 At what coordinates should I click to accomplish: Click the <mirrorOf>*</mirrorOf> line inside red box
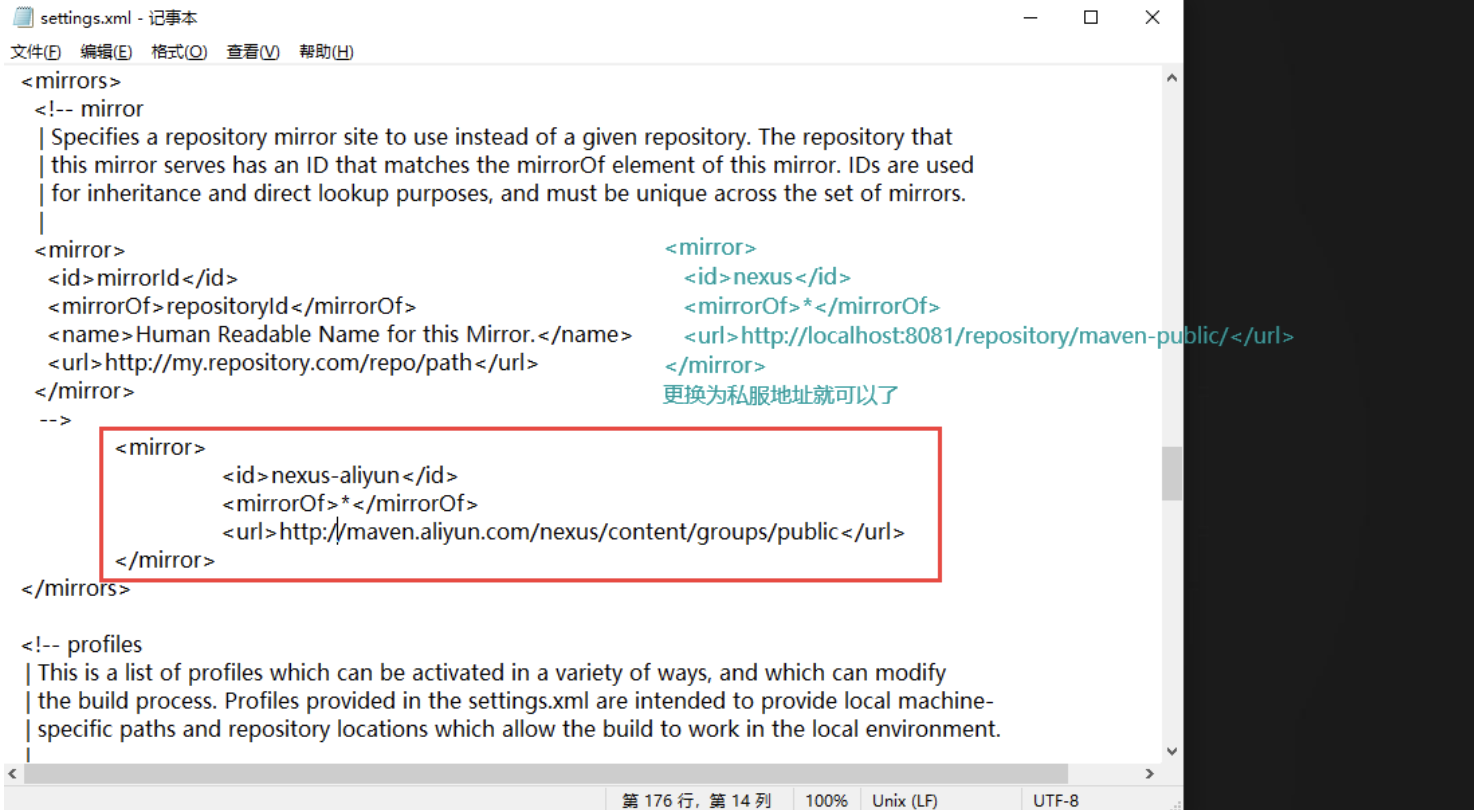coord(350,503)
